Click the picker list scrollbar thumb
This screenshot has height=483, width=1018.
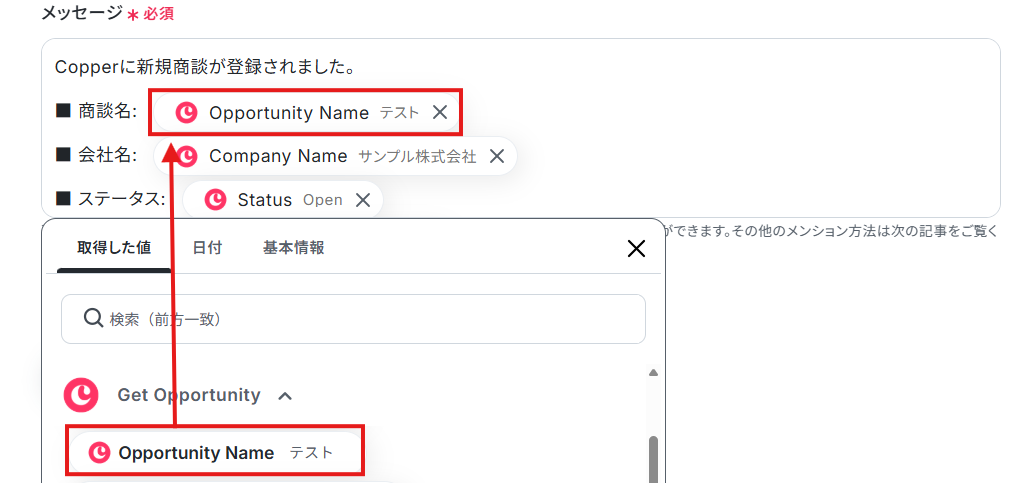[x=653, y=460]
